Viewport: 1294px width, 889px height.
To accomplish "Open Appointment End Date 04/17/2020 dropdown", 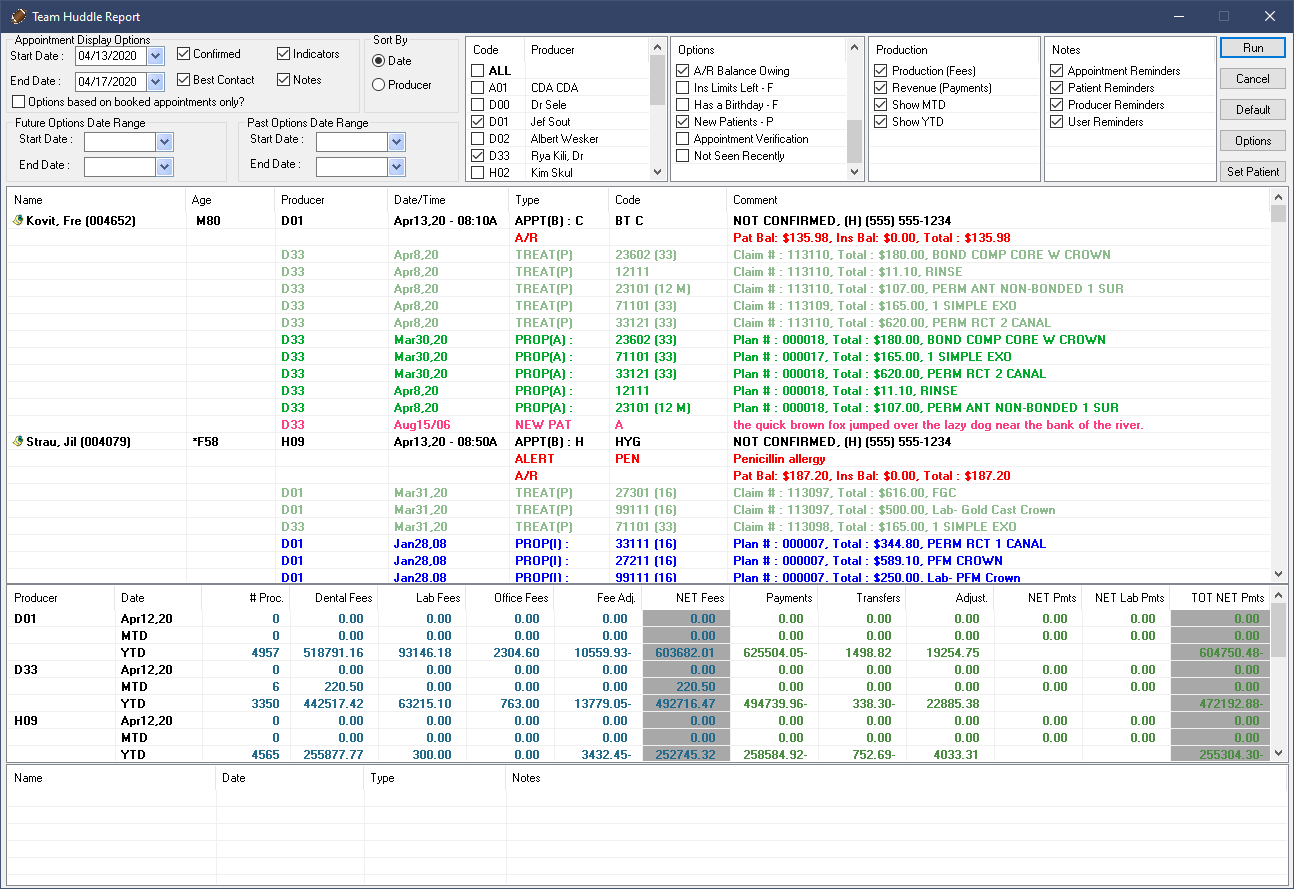I will click(x=155, y=82).
